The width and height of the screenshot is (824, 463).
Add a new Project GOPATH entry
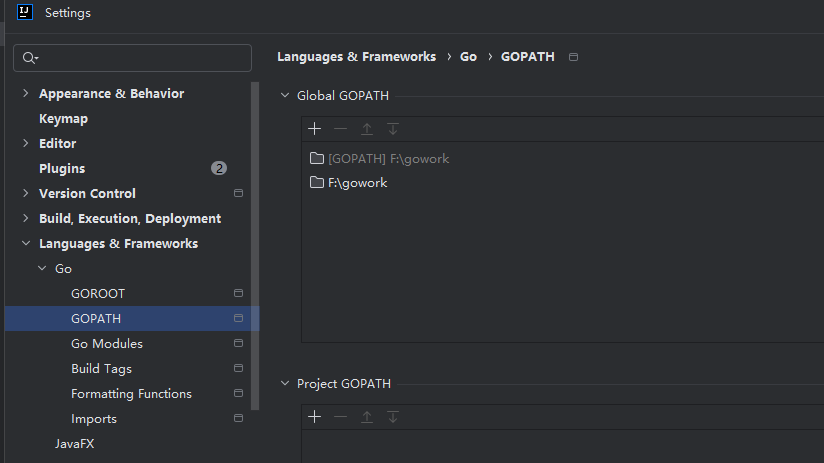[x=314, y=417]
